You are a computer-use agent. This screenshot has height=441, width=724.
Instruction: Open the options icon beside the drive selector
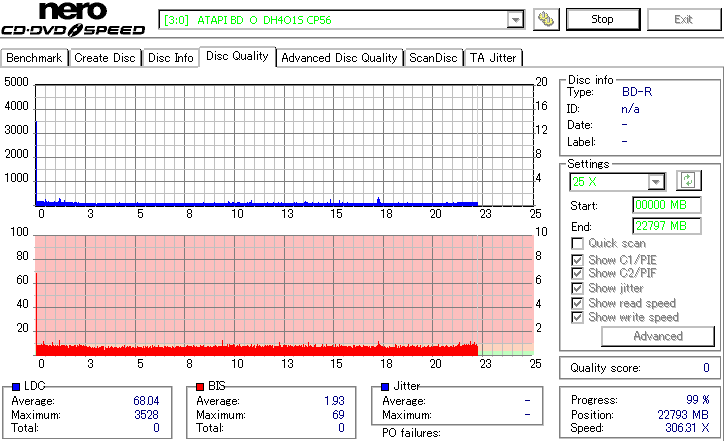pyautogui.click(x=546, y=19)
